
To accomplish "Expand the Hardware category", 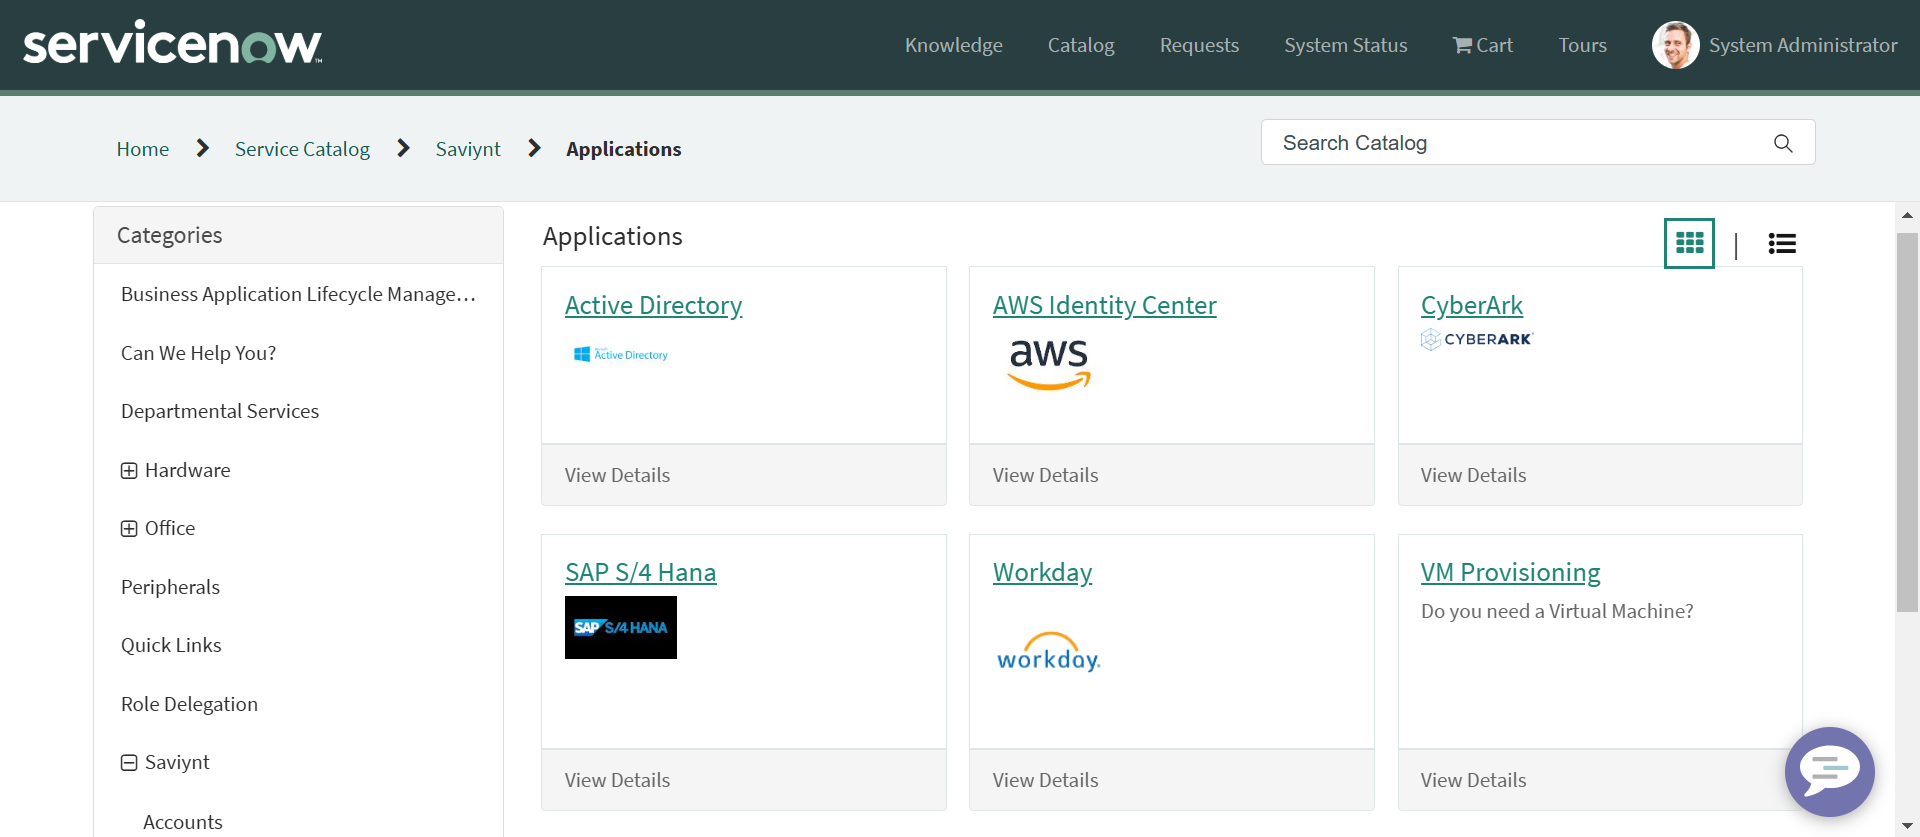I will (x=129, y=470).
